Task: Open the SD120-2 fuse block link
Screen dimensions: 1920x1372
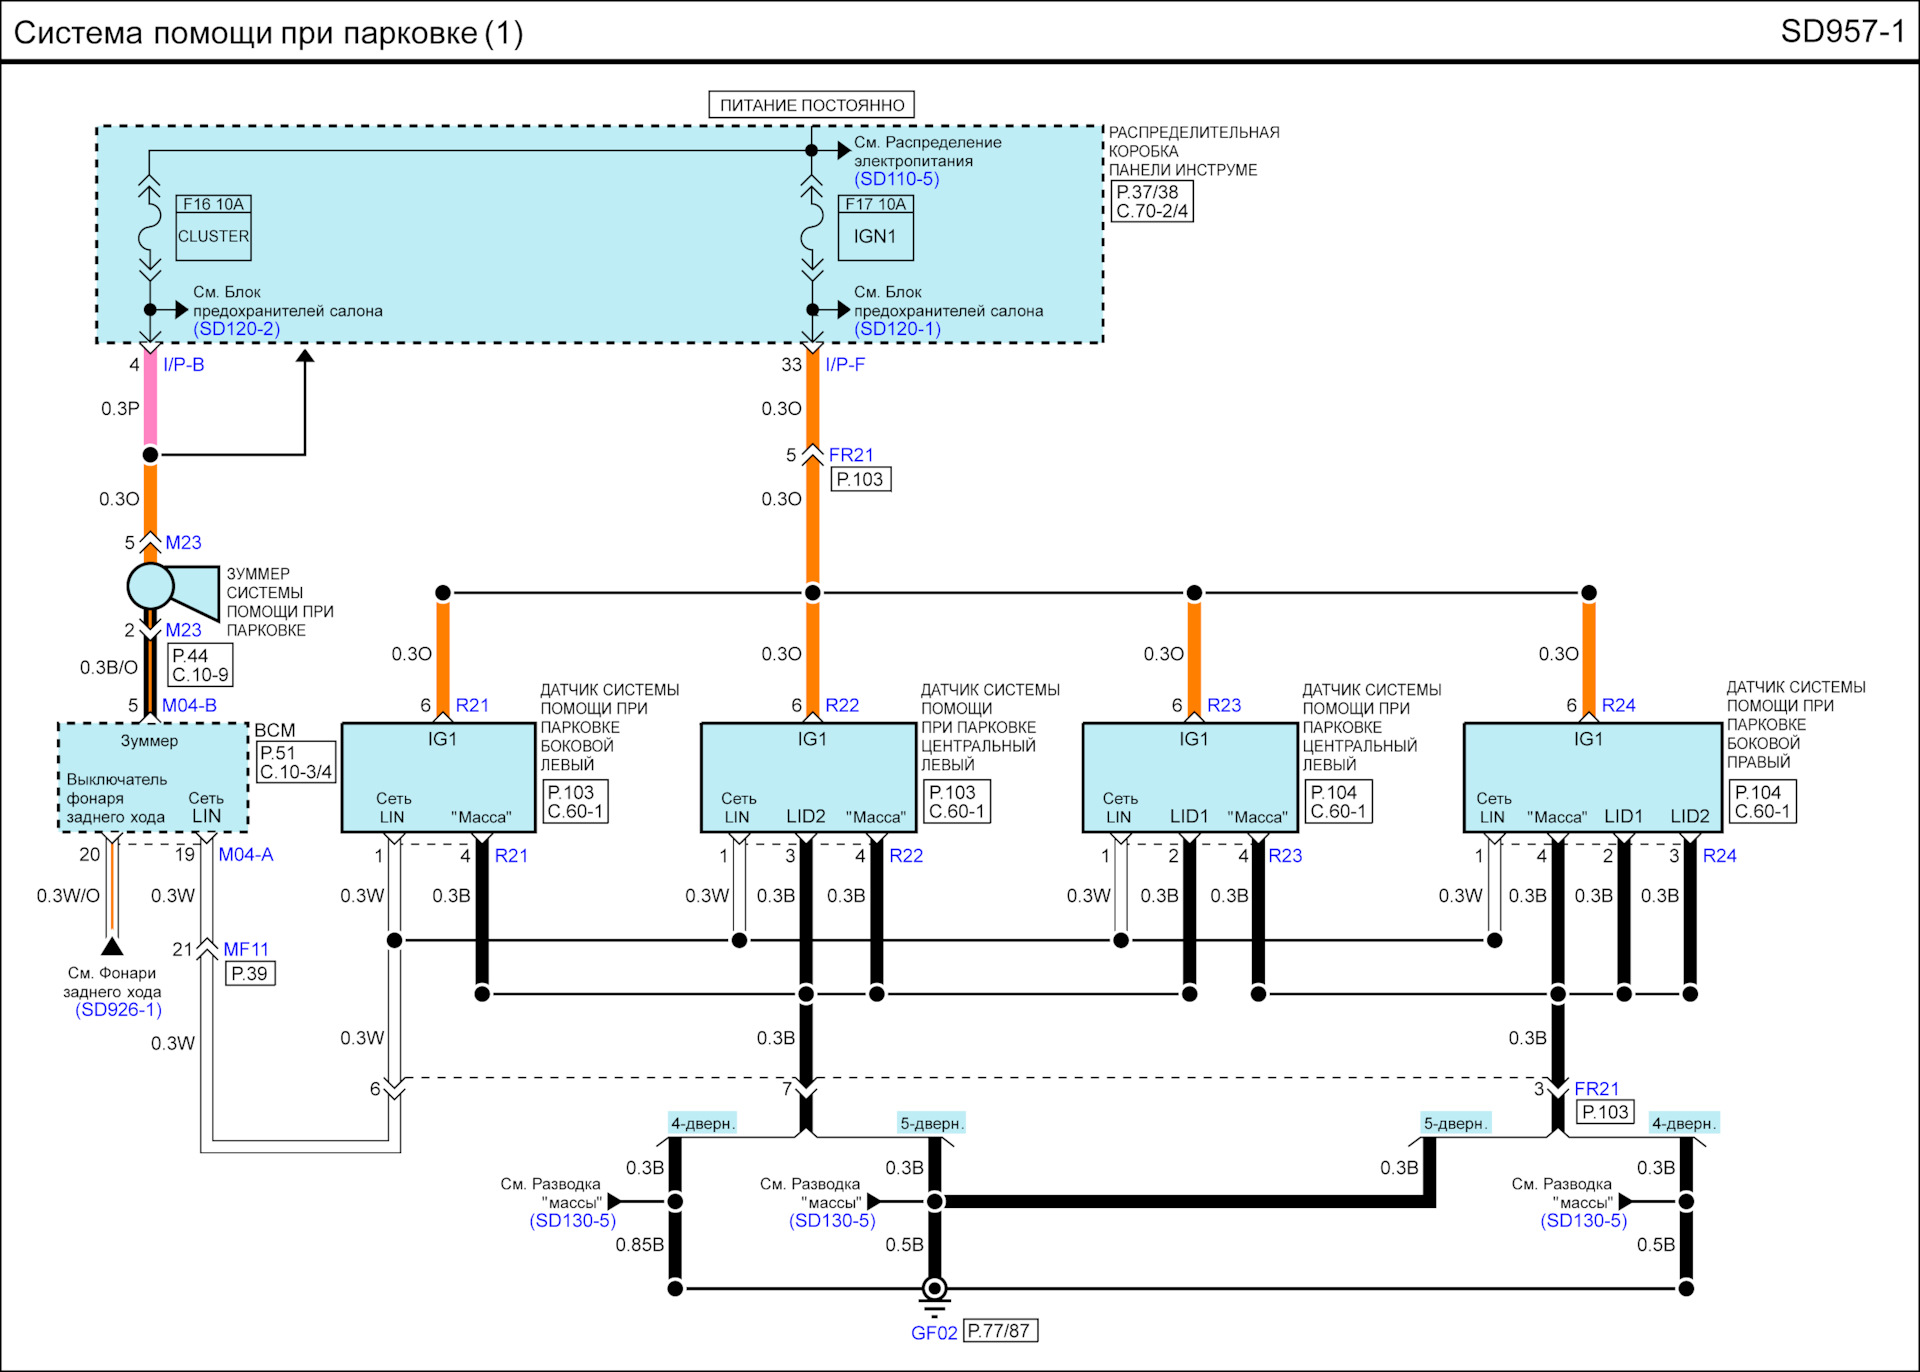Action: pos(236,329)
